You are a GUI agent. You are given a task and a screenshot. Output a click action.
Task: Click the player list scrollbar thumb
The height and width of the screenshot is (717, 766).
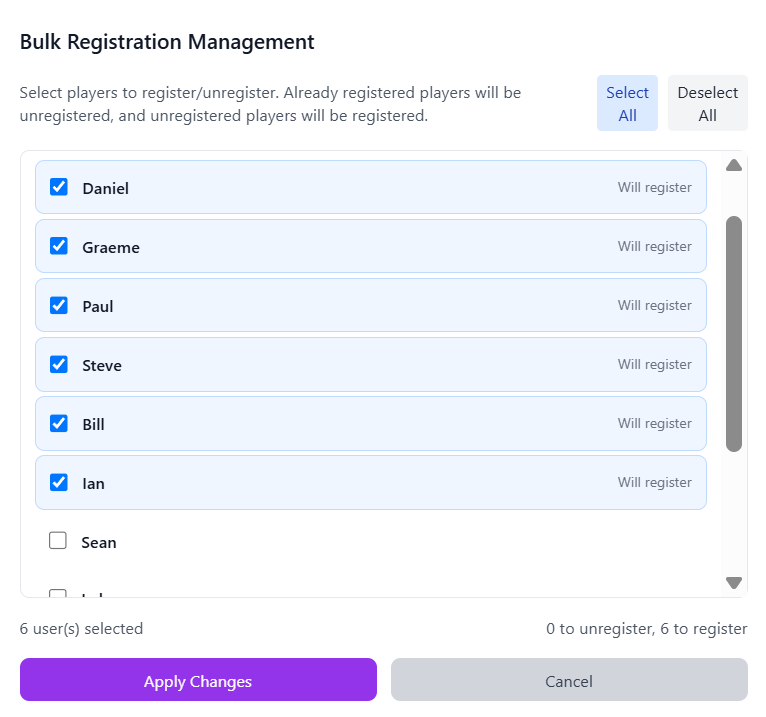(733, 333)
